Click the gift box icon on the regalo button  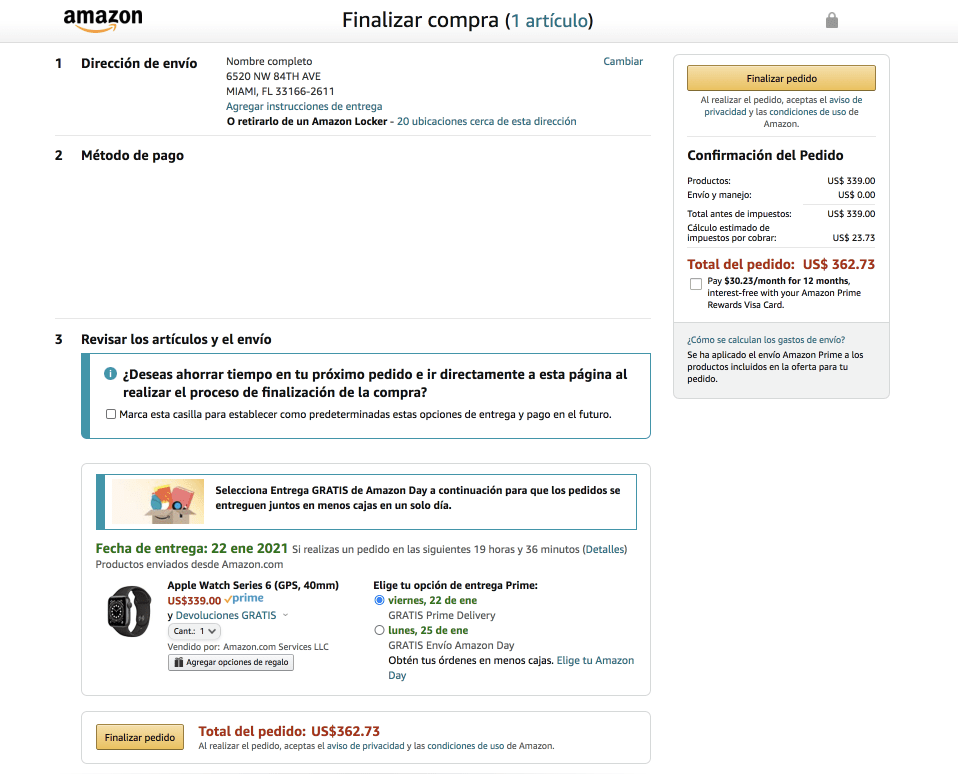point(177,662)
